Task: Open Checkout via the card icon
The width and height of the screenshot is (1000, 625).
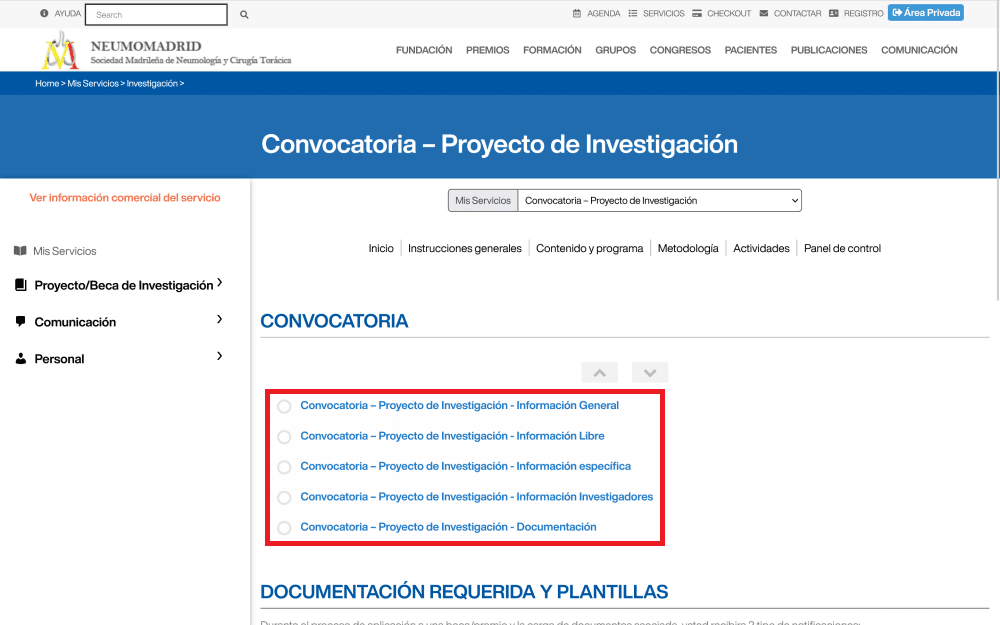Action: coord(697,14)
